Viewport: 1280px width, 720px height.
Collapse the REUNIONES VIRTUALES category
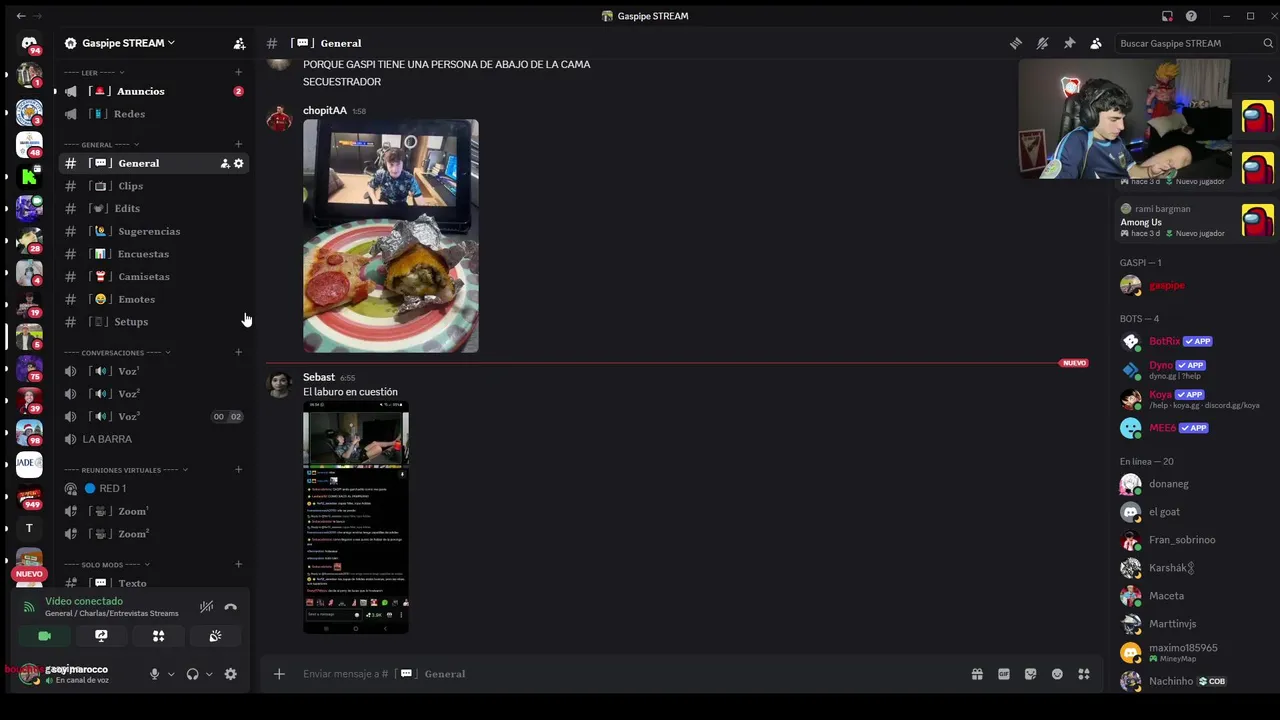click(x=135, y=470)
